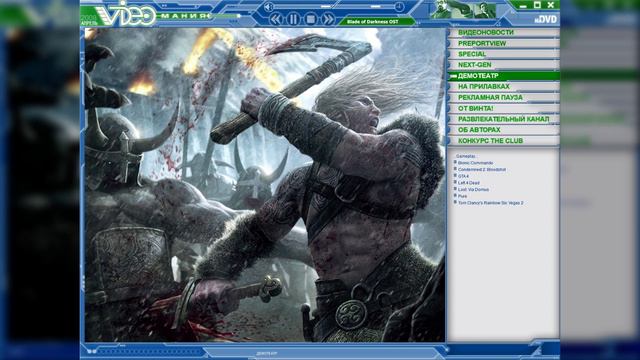The width and height of the screenshot is (640, 360).
Task: Open the Развлекательный канал section
Action: pos(504,119)
